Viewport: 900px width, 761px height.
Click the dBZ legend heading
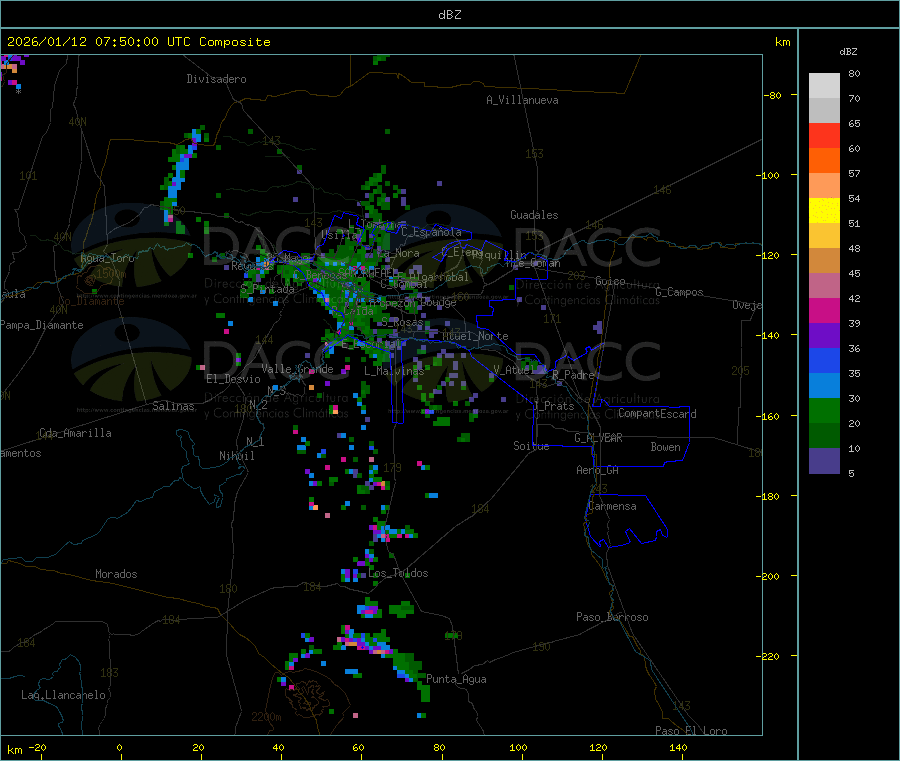(848, 52)
